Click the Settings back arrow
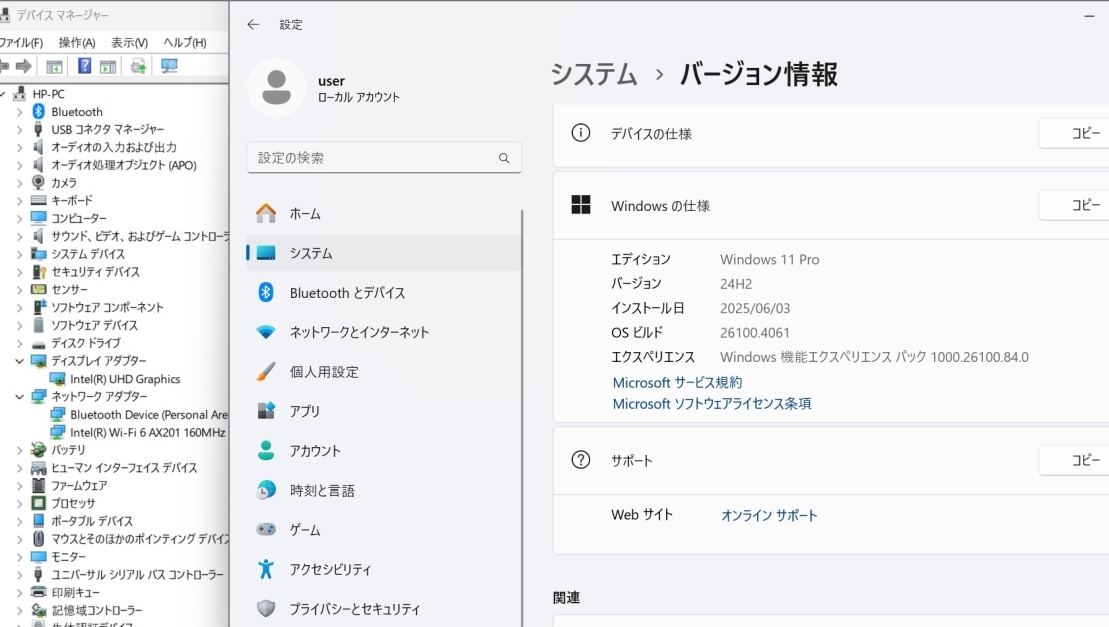This screenshot has height=627, width=1109. click(253, 24)
